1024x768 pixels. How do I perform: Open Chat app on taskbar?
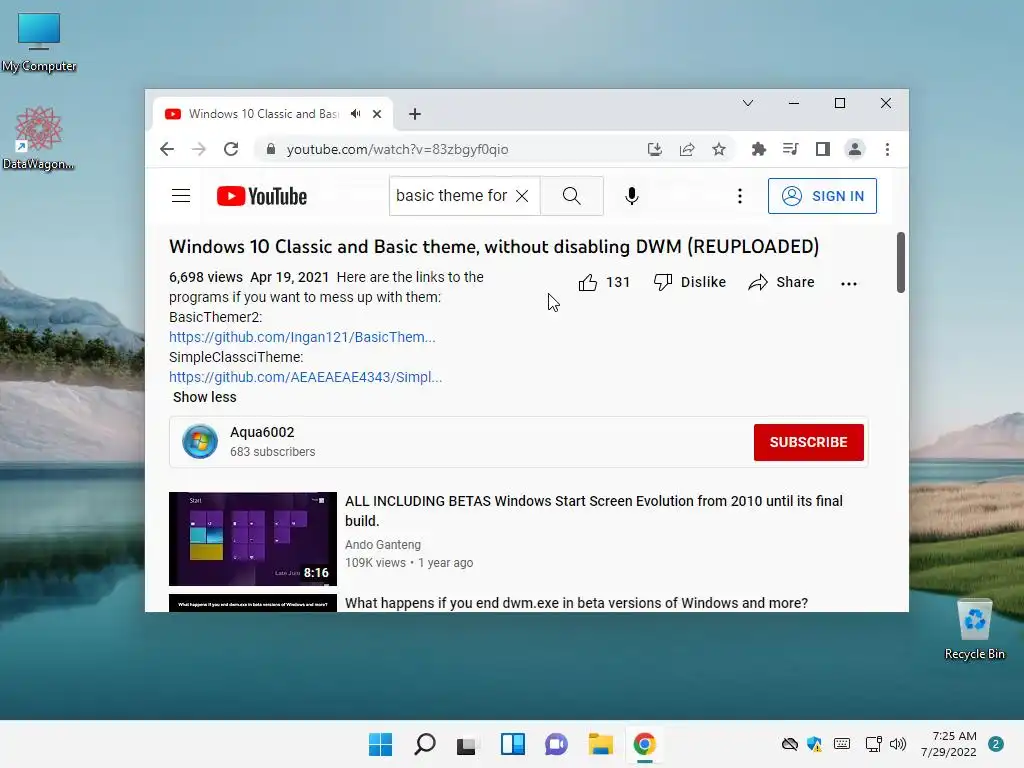coord(556,744)
